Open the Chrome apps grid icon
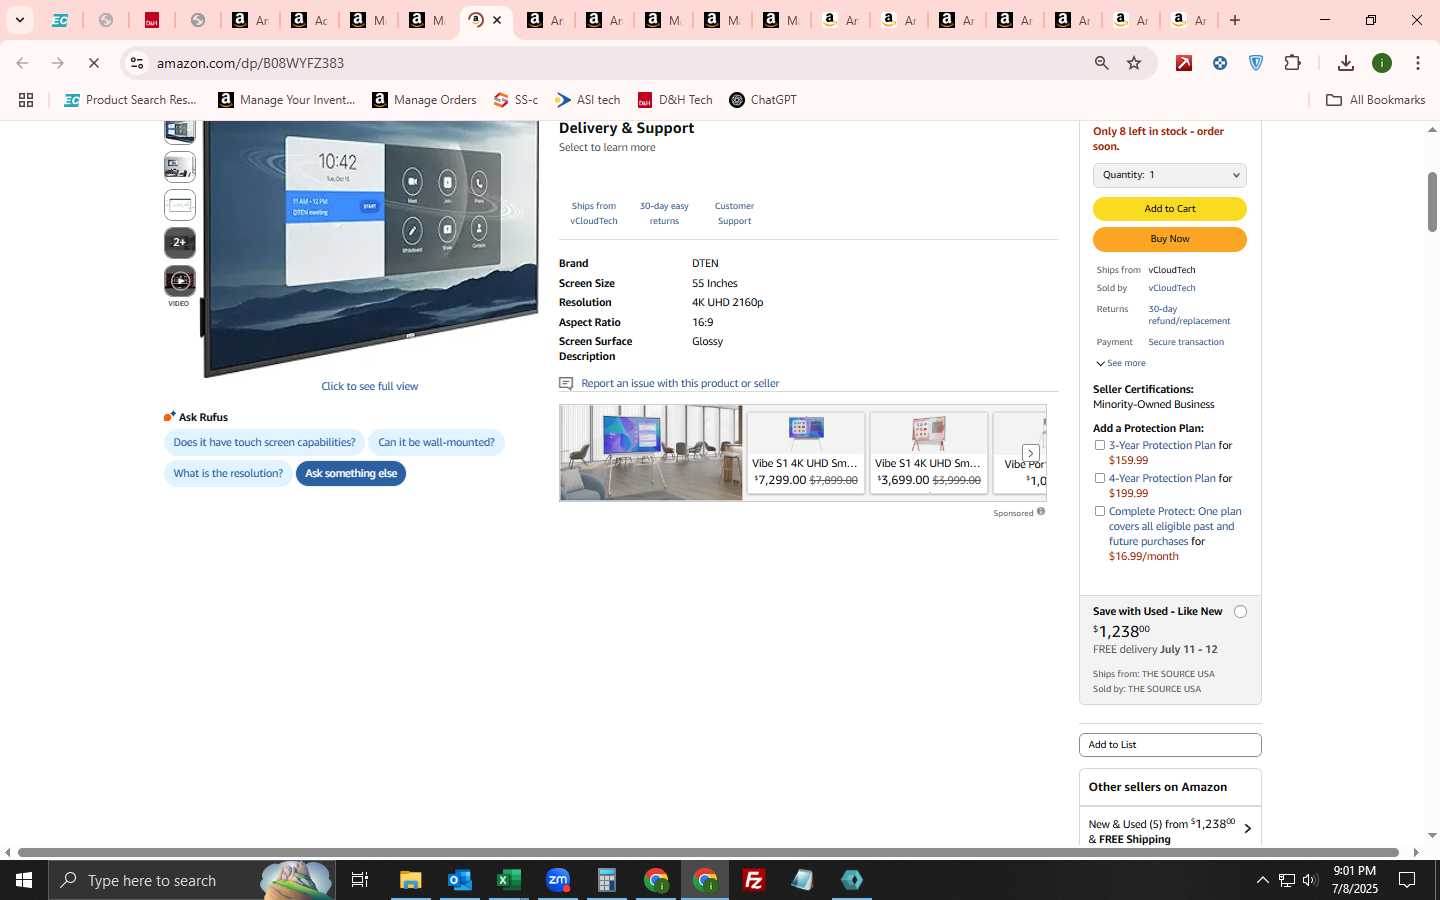The width and height of the screenshot is (1440, 900). pyautogui.click(x=26, y=100)
